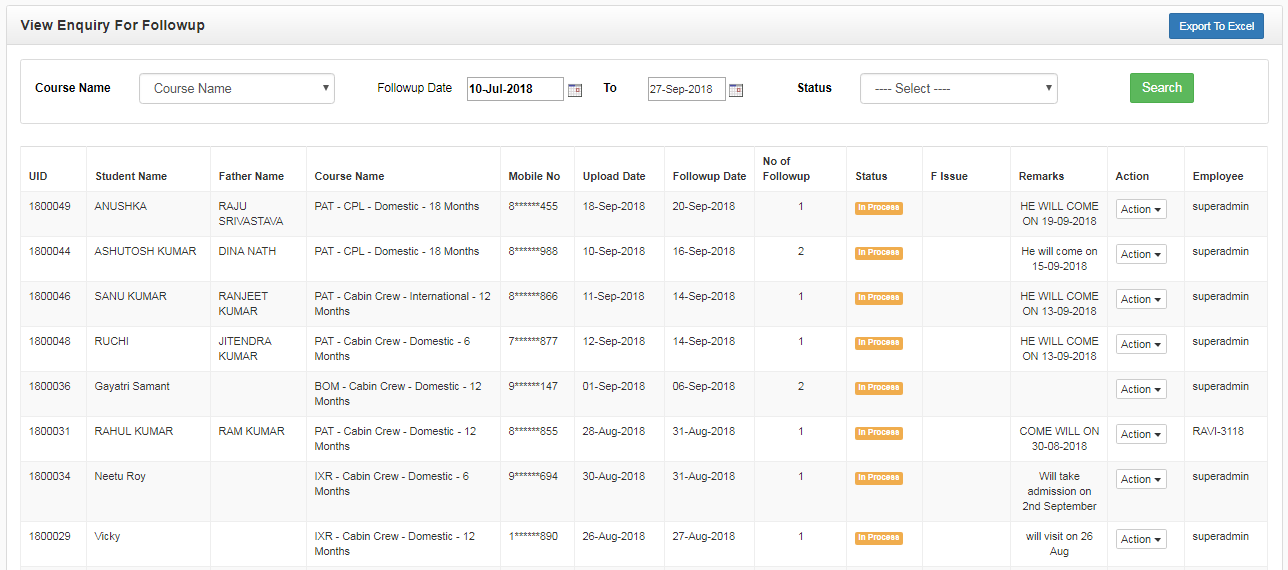Click the Course Name column header
This screenshot has width=1288, height=570.
click(x=349, y=176)
